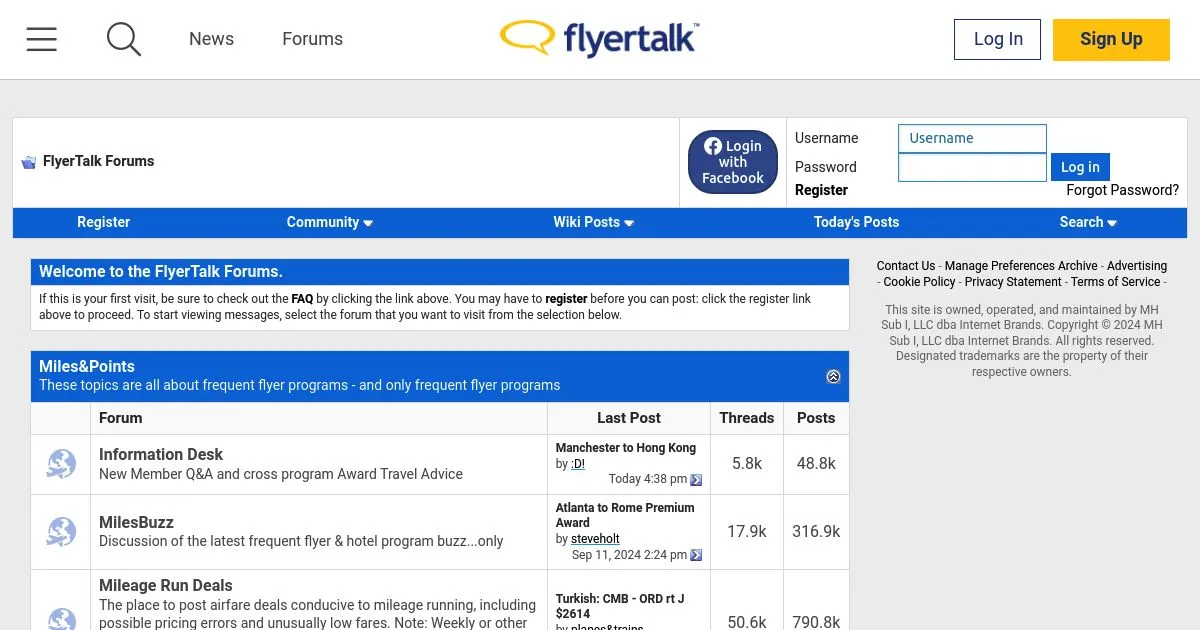Image resolution: width=1200 pixels, height=630 pixels.
Task: Click the Advertising link
Action: (x=1137, y=266)
